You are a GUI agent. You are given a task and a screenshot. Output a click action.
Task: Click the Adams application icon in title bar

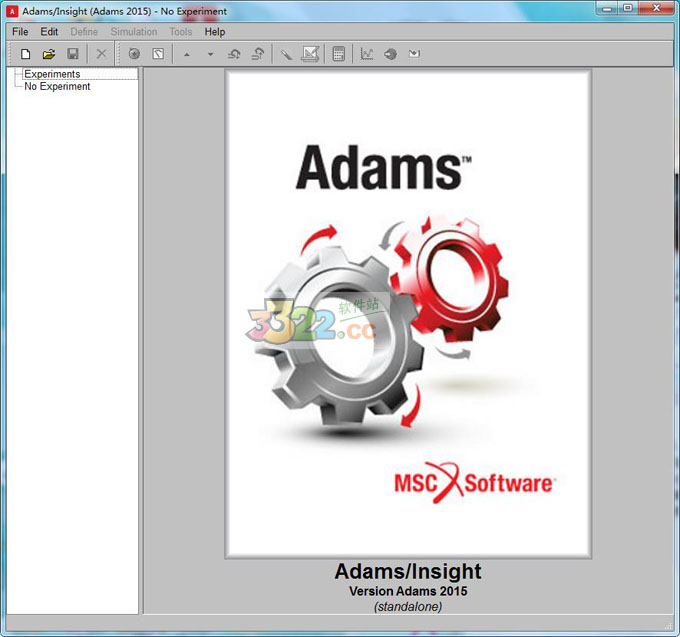(x=12, y=11)
